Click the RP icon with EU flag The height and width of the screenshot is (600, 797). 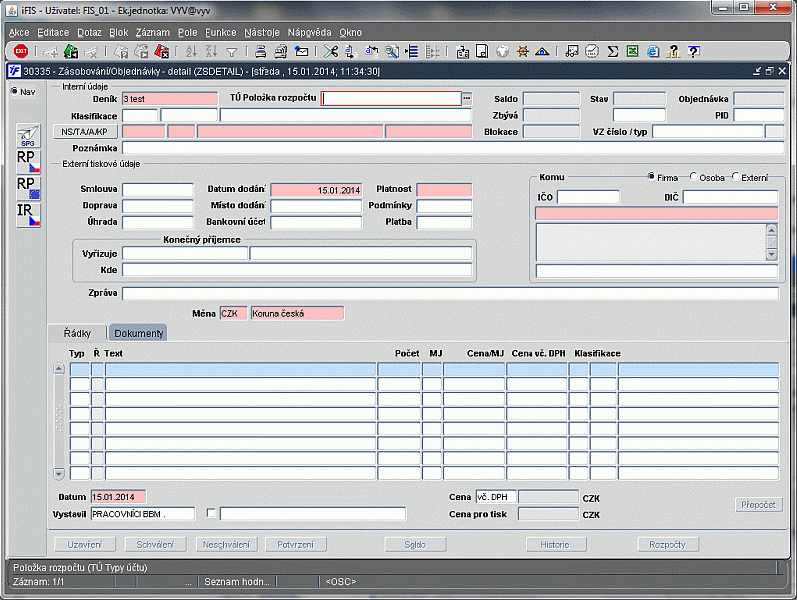28,188
